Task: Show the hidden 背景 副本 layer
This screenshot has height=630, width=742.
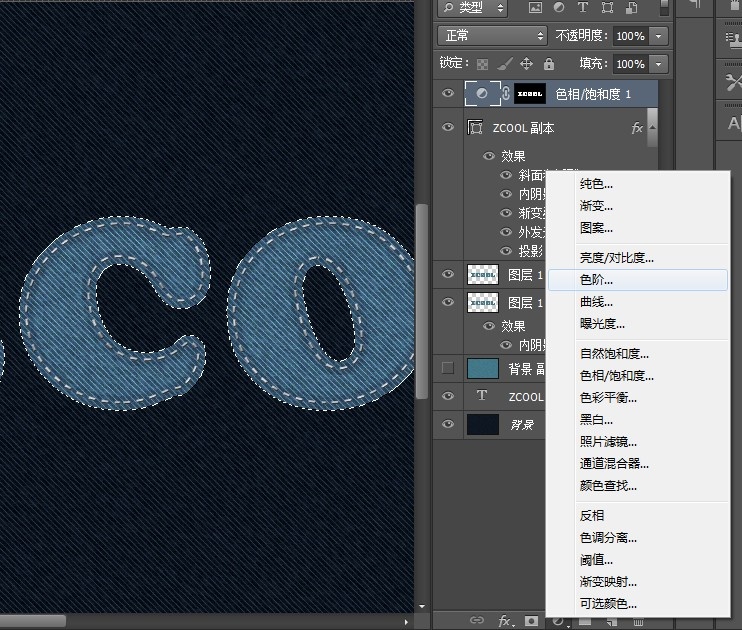Action: [x=448, y=368]
